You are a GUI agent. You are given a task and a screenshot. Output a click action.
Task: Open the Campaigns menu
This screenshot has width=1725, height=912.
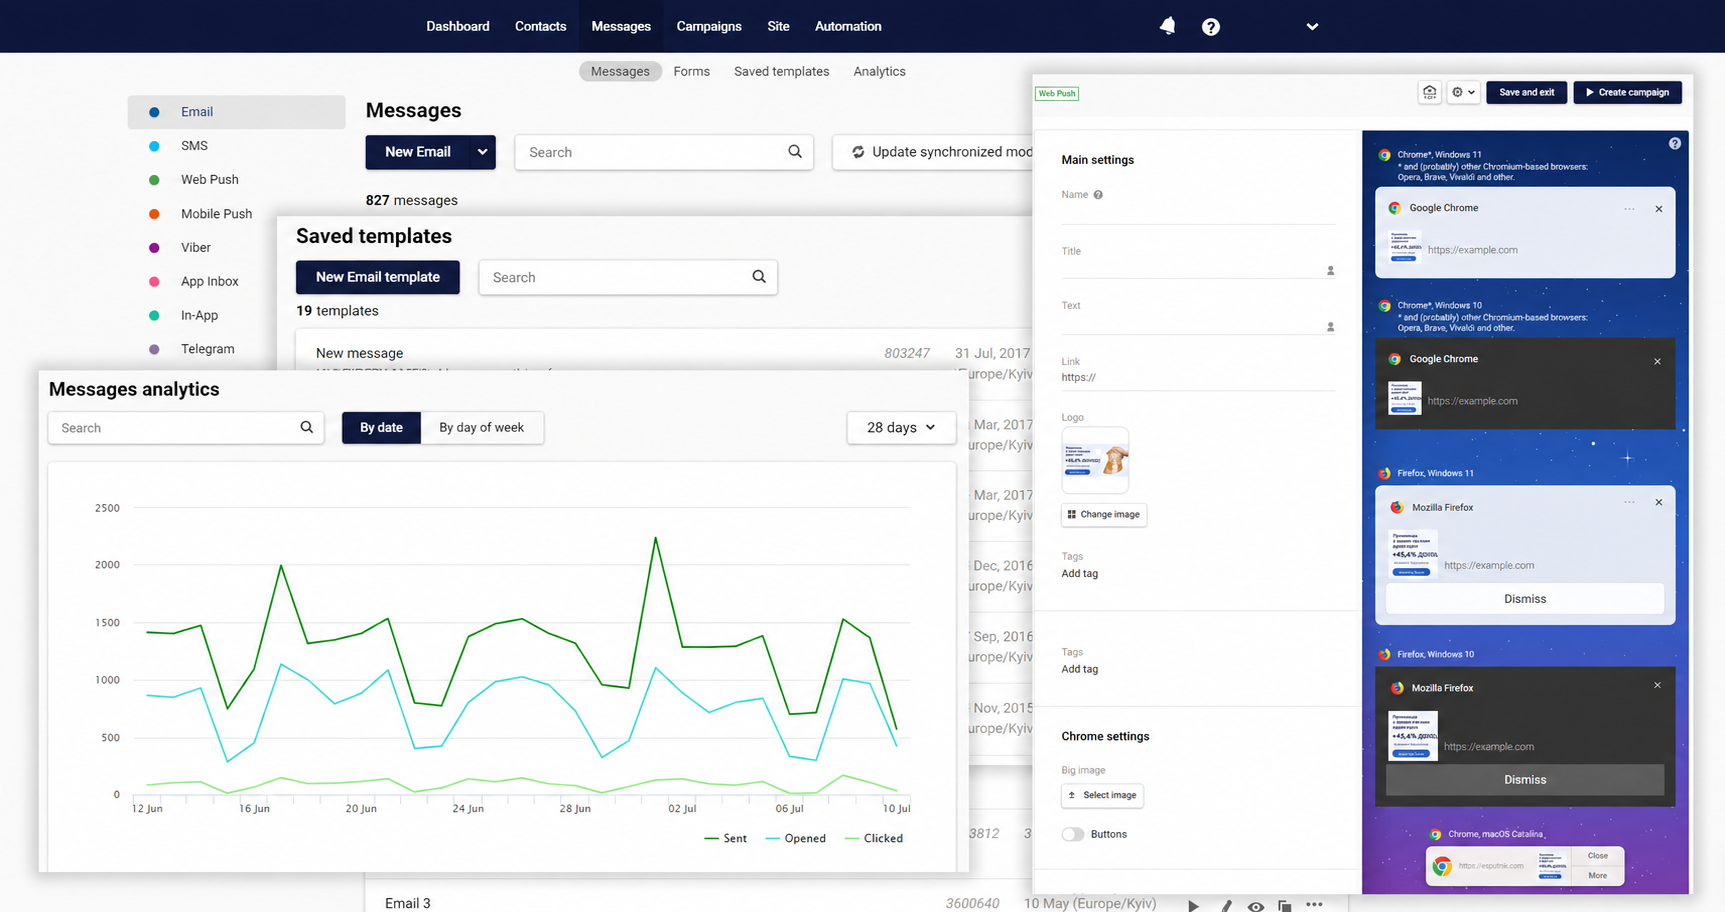pyautogui.click(x=709, y=26)
